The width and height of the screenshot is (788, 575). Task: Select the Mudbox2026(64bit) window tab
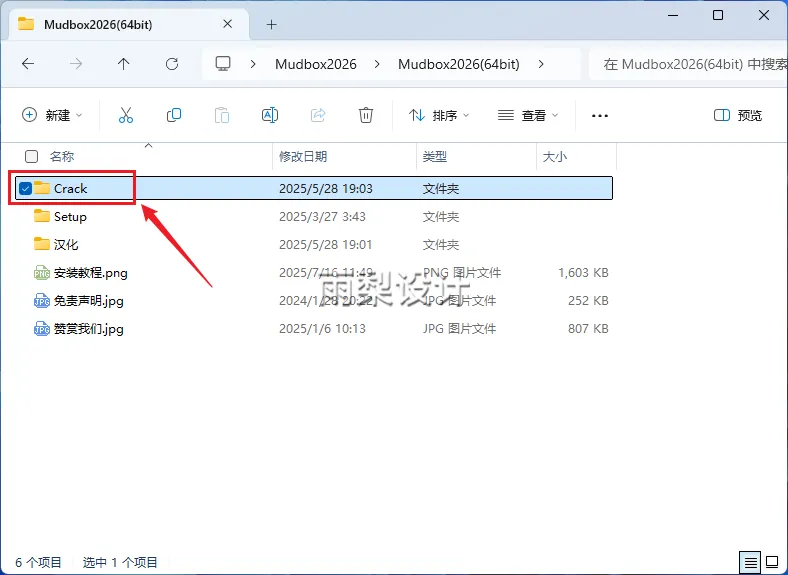tap(129, 24)
